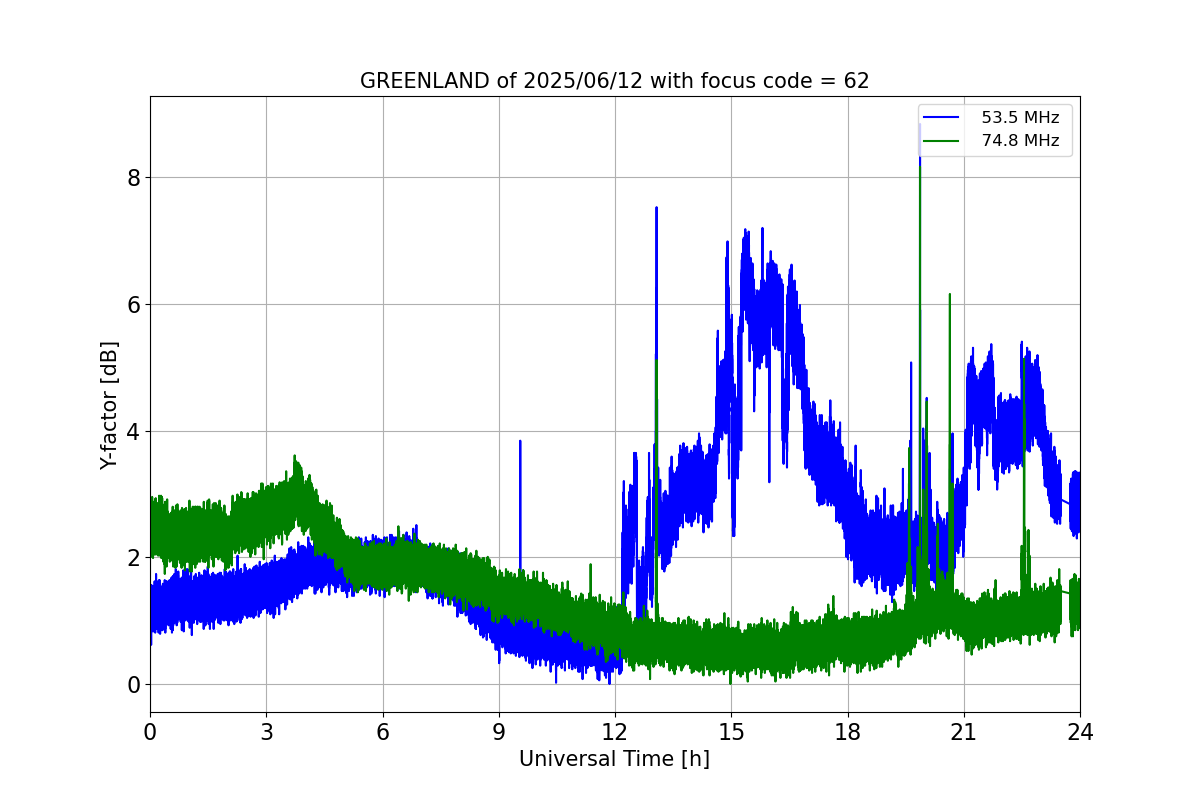
Task: Click the blue line sample in legend
Action: (941, 118)
